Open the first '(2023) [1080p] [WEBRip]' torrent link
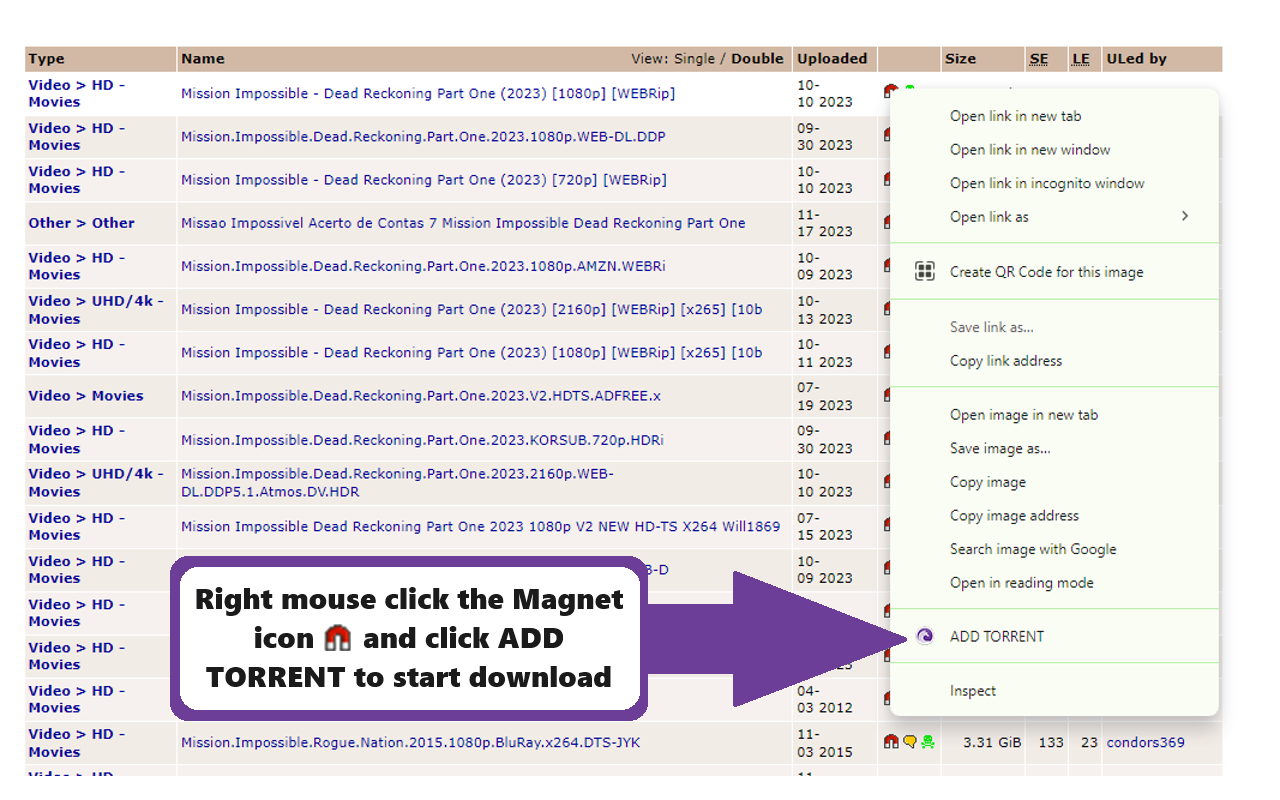This screenshot has width=1280, height=800. [428, 93]
